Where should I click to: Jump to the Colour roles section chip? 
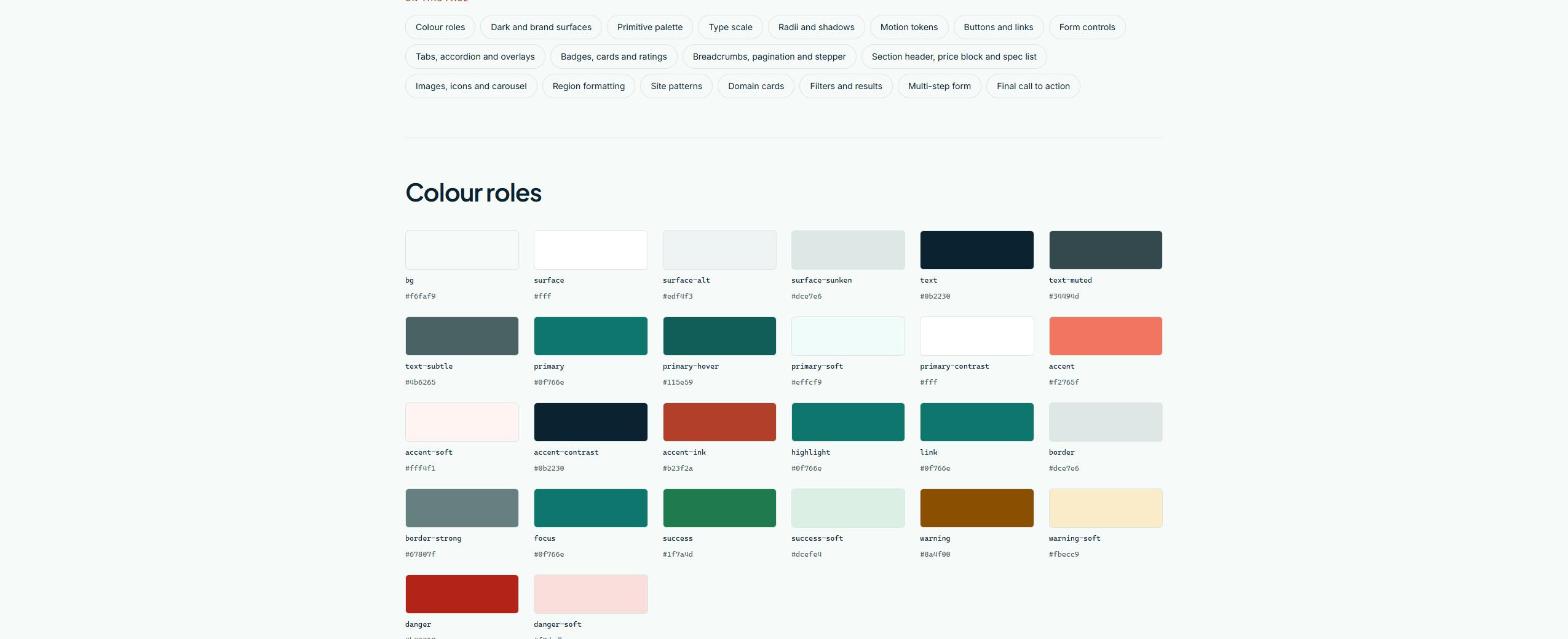pos(440,27)
